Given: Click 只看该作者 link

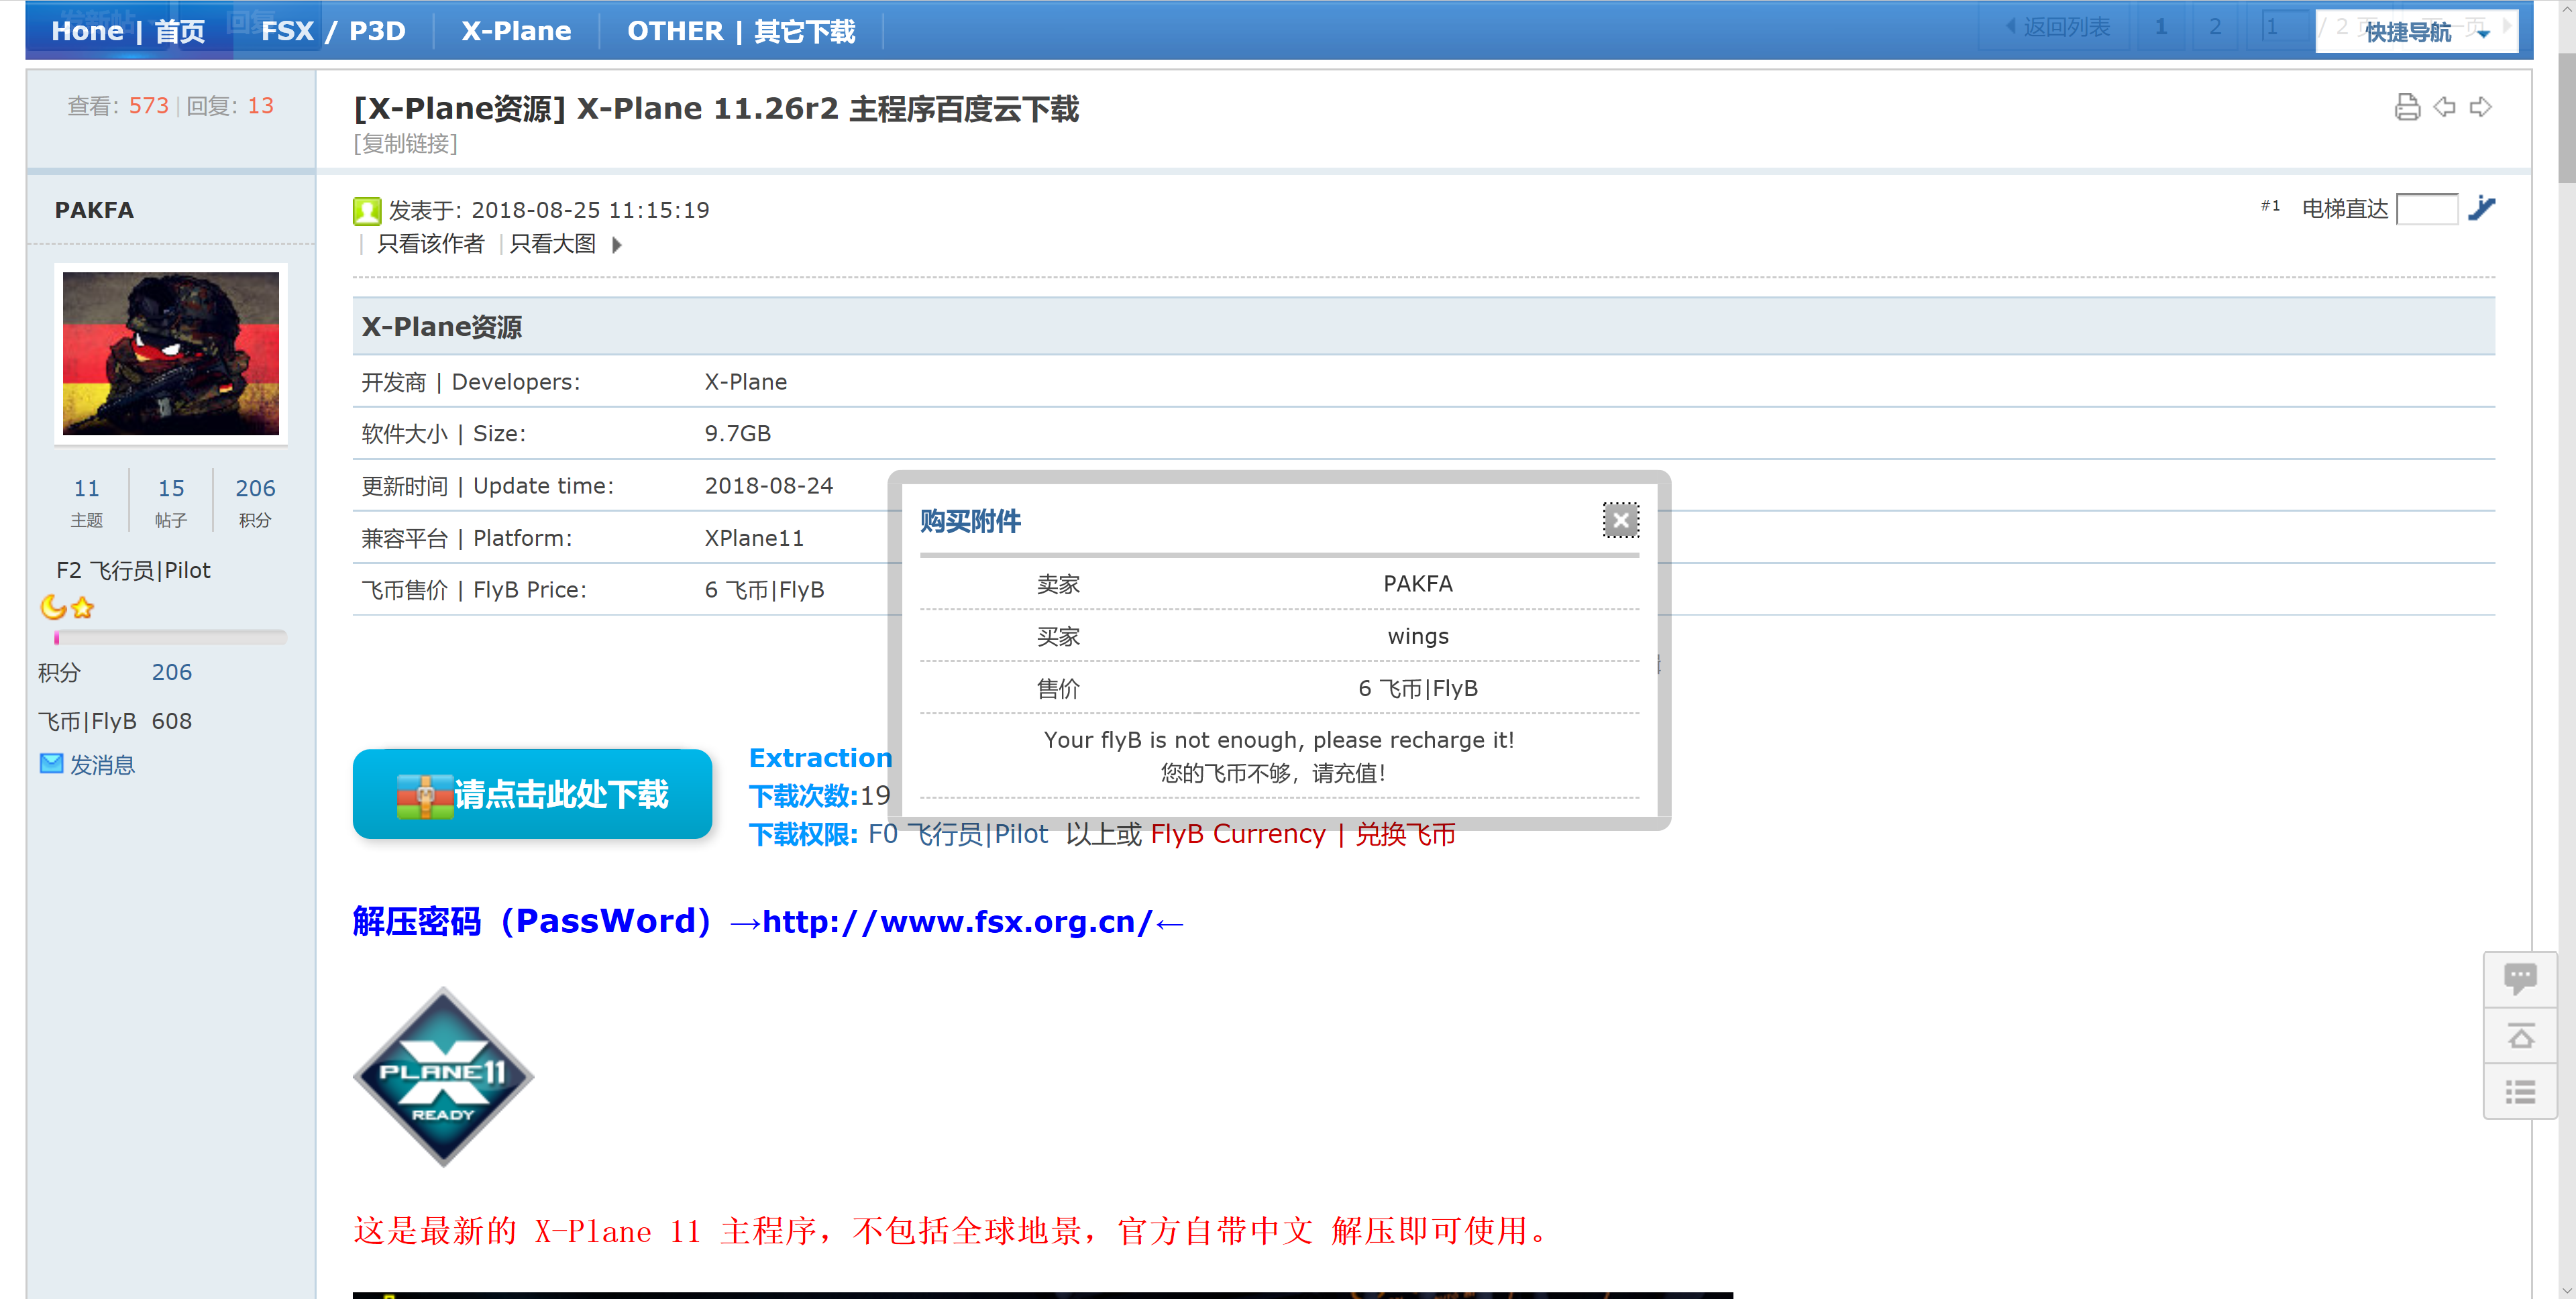Looking at the screenshot, I should tap(430, 244).
